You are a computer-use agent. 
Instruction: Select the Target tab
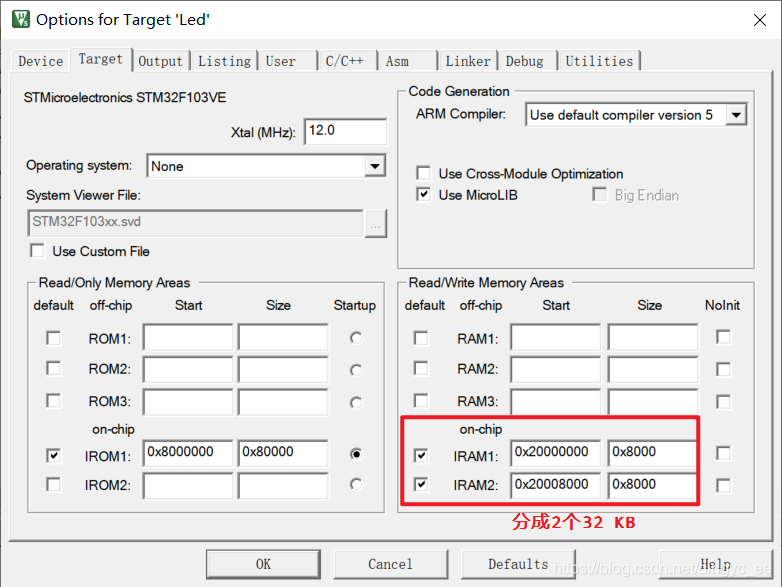pos(101,59)
